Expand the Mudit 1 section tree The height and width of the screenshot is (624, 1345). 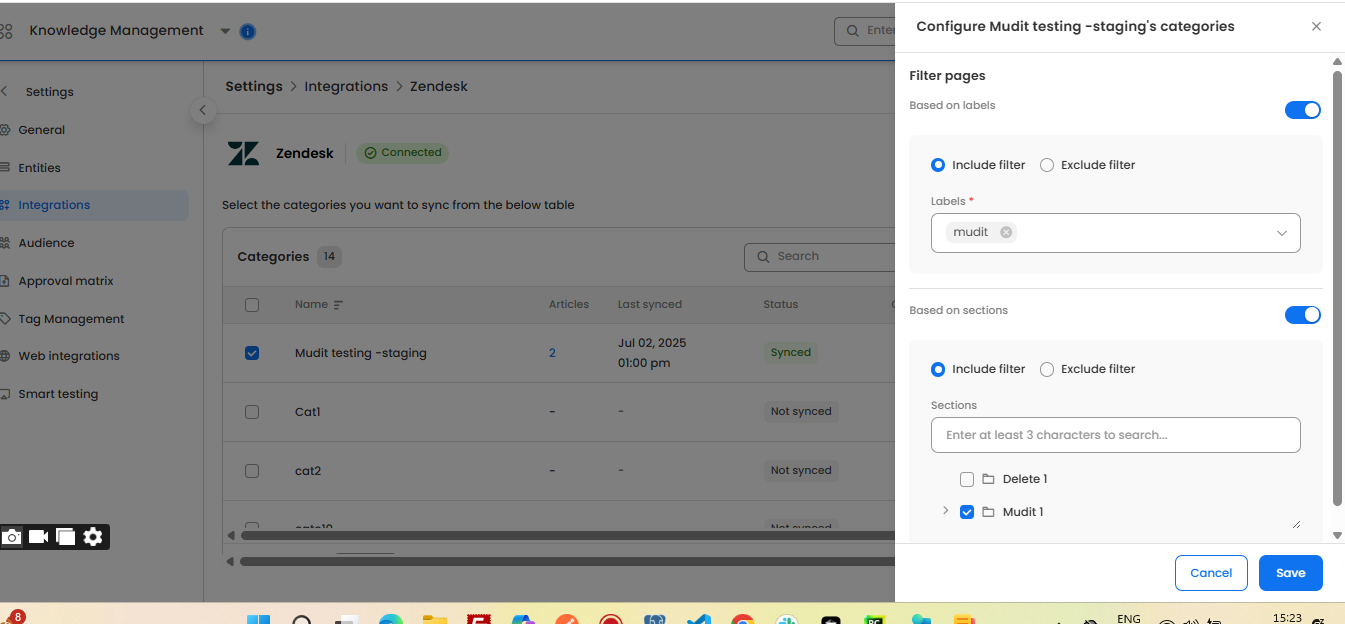click(x=945, y=511)
